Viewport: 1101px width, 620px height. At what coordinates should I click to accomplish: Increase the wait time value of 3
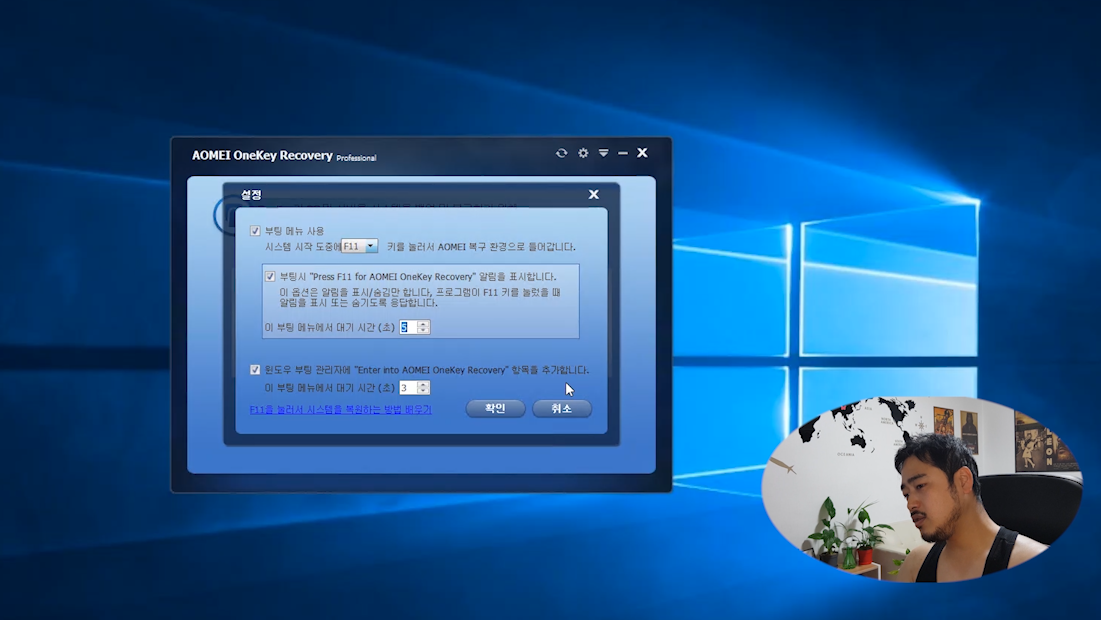[x=423, y=384]
